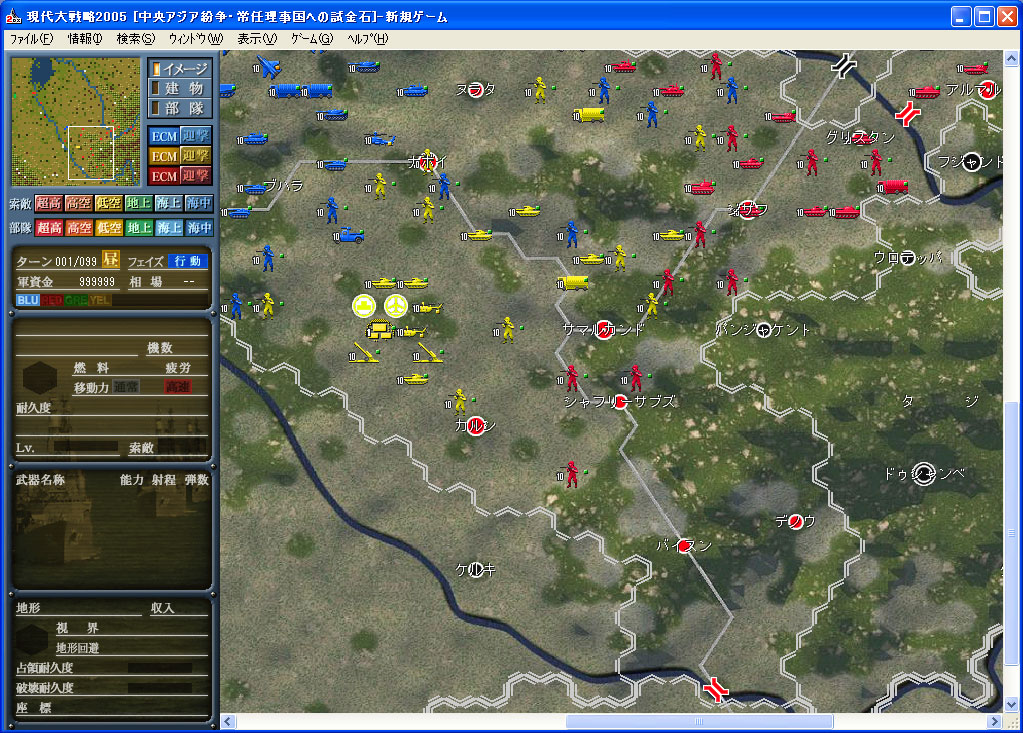The image size is (1023, 733).
Task: Toggle 低空 in the 索敵 row
Action: point(109,203)
